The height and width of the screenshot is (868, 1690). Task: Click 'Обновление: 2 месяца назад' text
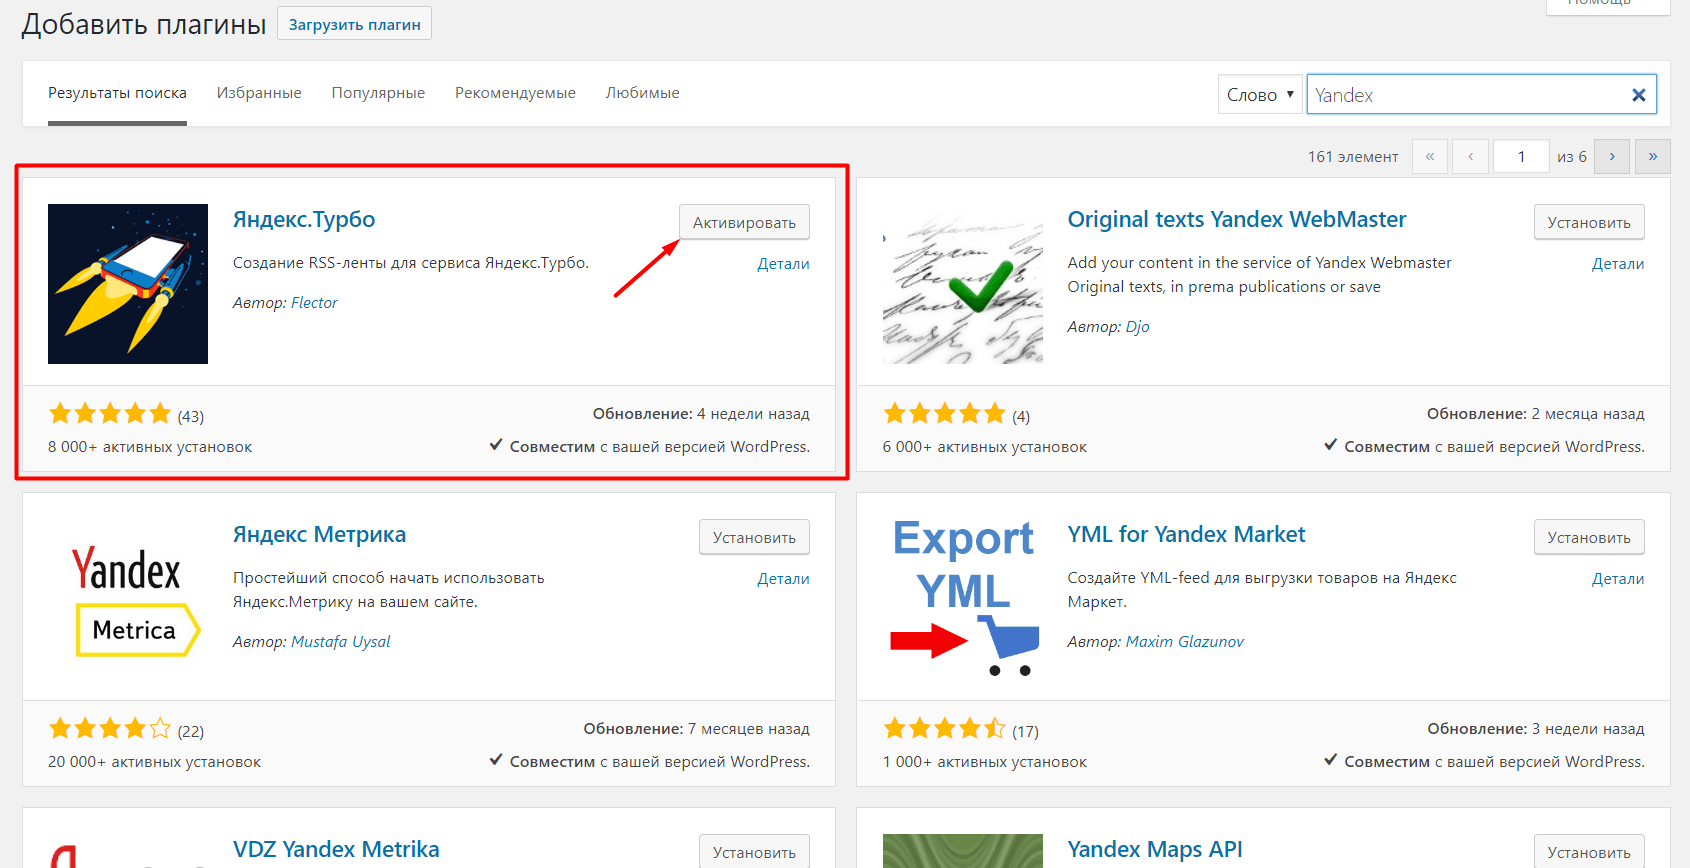(1535, 414)
